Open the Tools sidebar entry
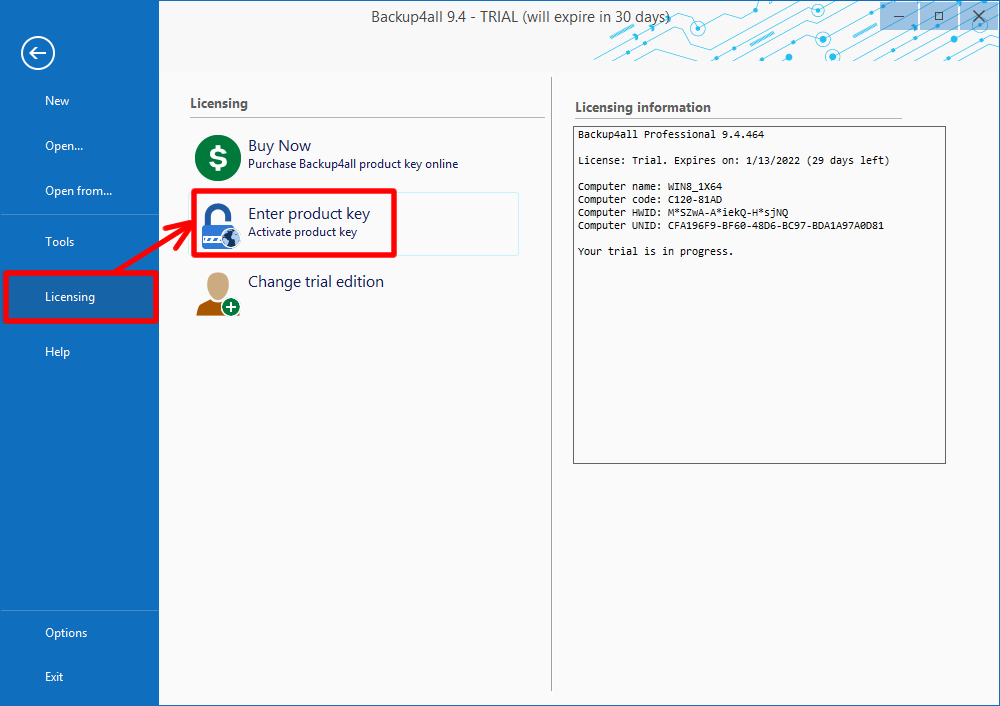Viewport: 1000px width, 706px height. coord(59,241)
